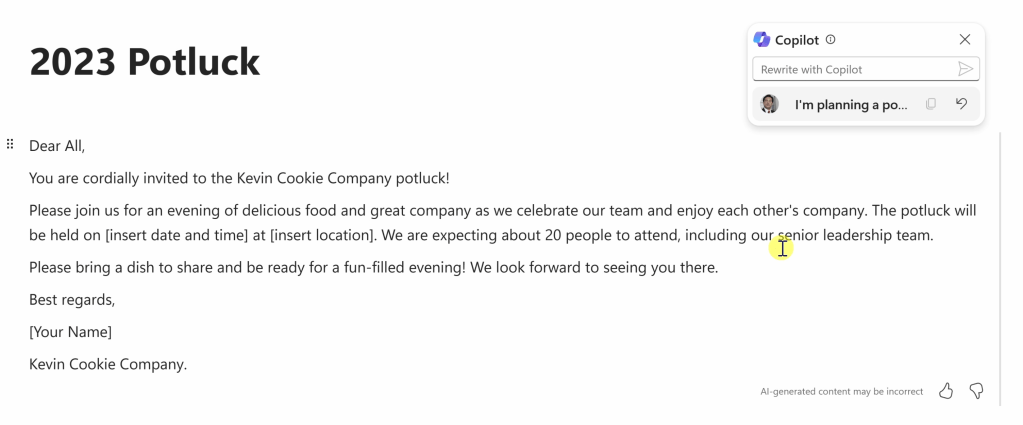Click the send arrow in Copilot box
The width and height of the screenshot is (1023, 425).
(965, 69)
